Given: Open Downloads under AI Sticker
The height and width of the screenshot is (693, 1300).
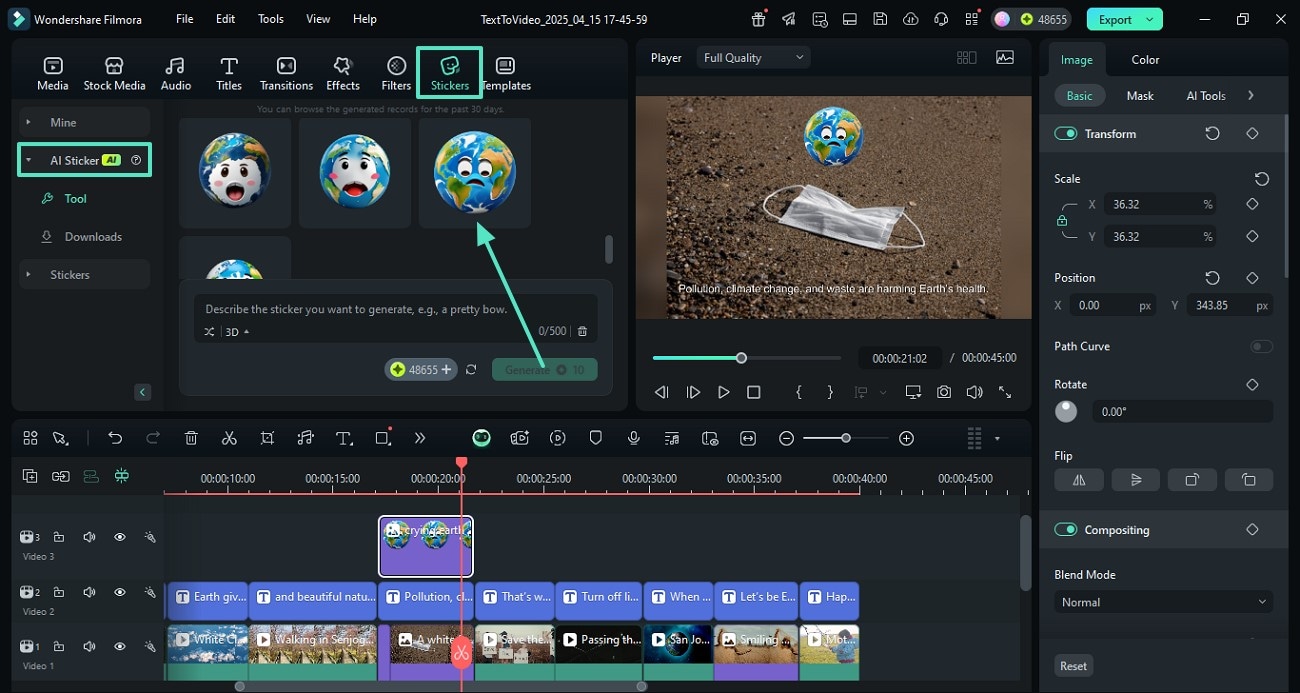Looking at the screenshot, I should [x=93, y=237].
